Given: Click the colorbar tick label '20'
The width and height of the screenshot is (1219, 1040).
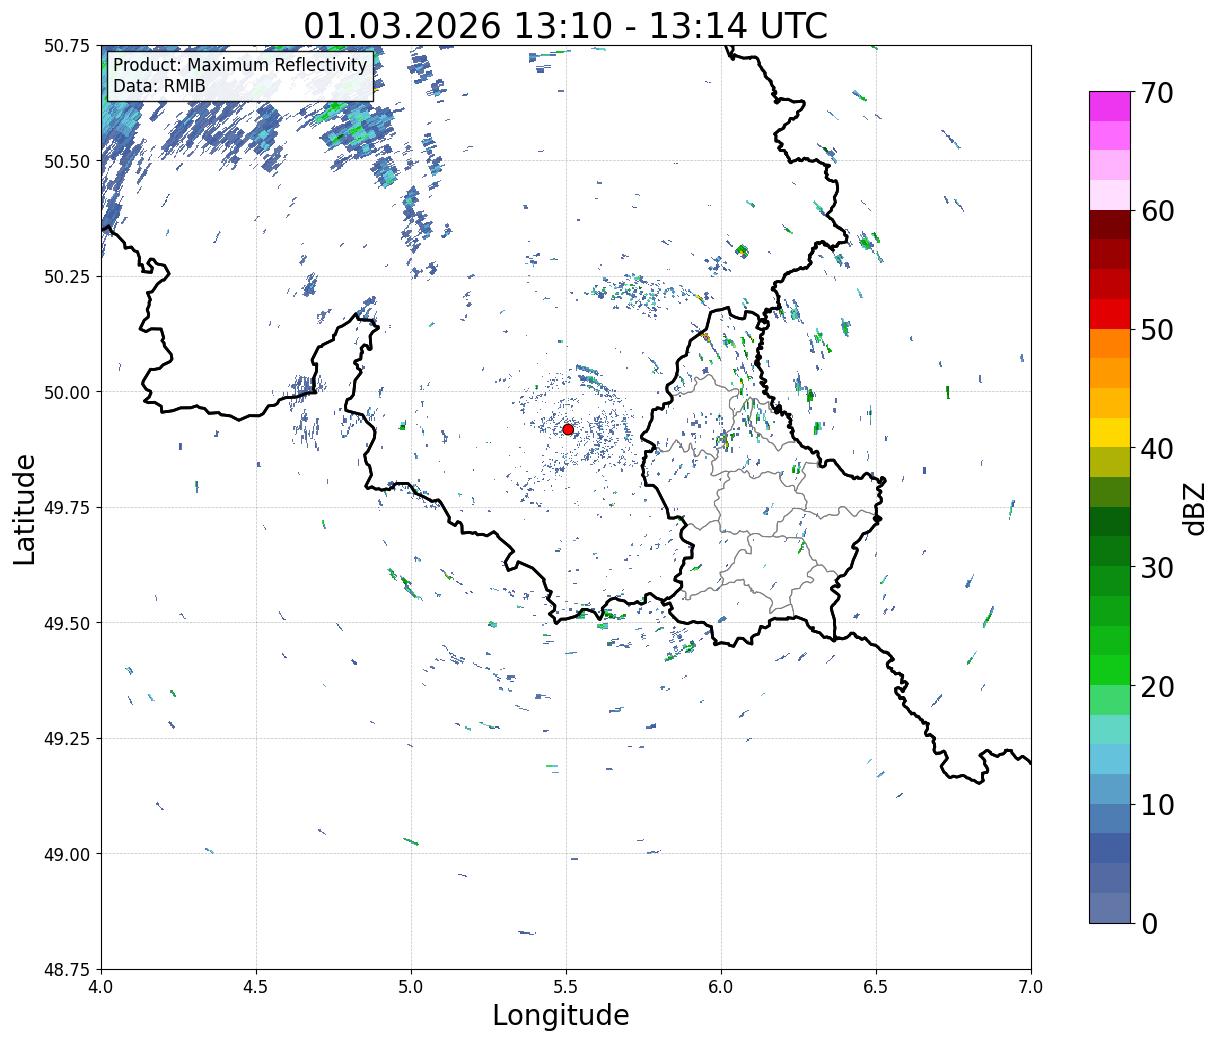Looking at the screenshot, I should [x=1157, y=687].
